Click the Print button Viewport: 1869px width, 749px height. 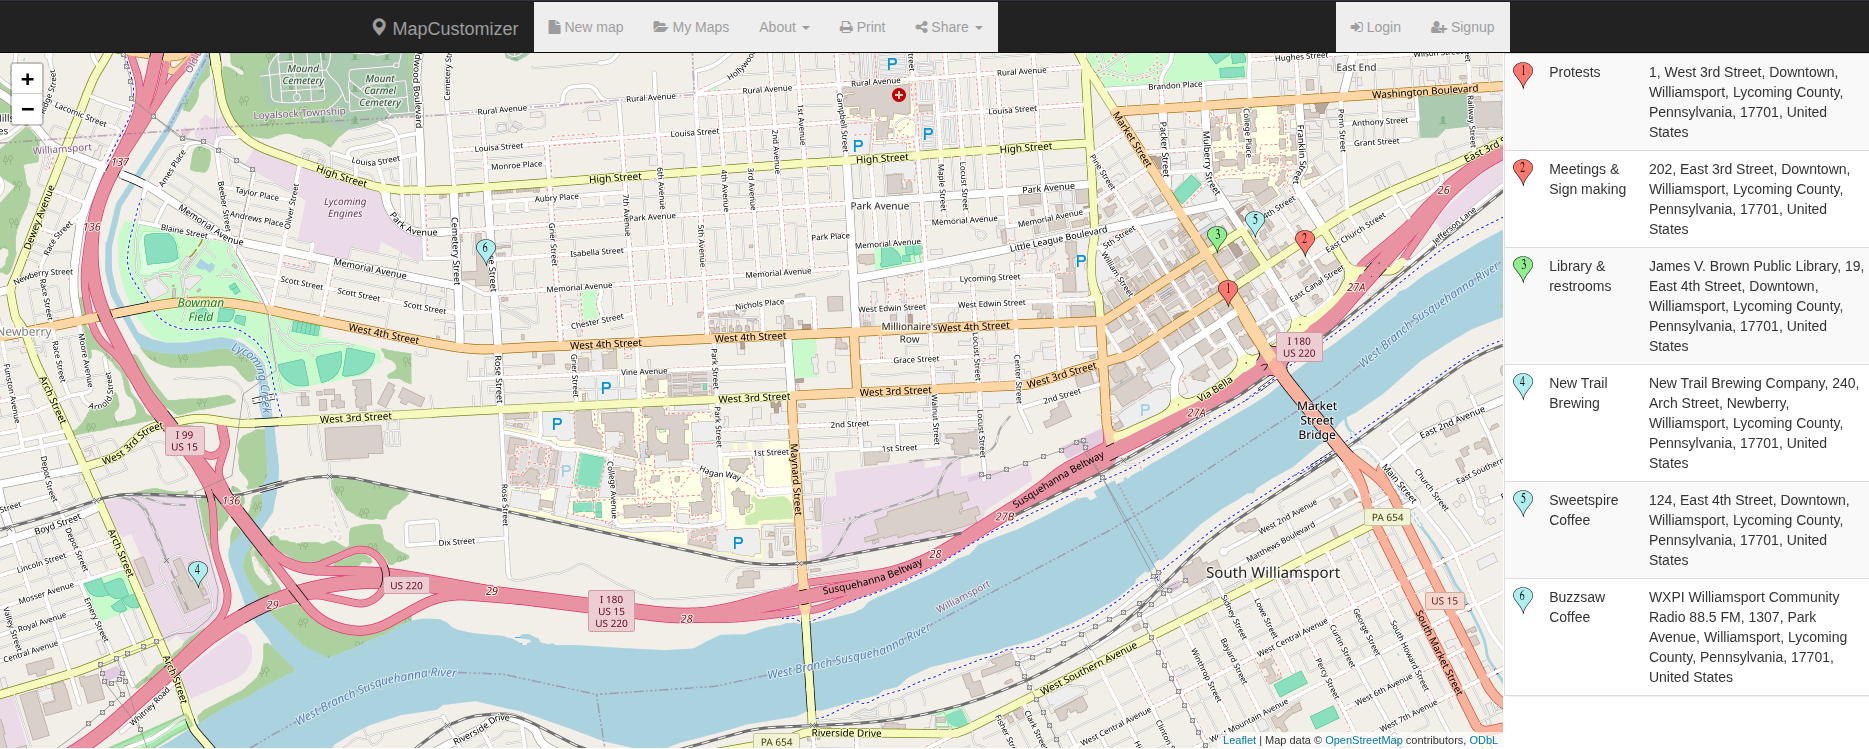tap(862, 27)
